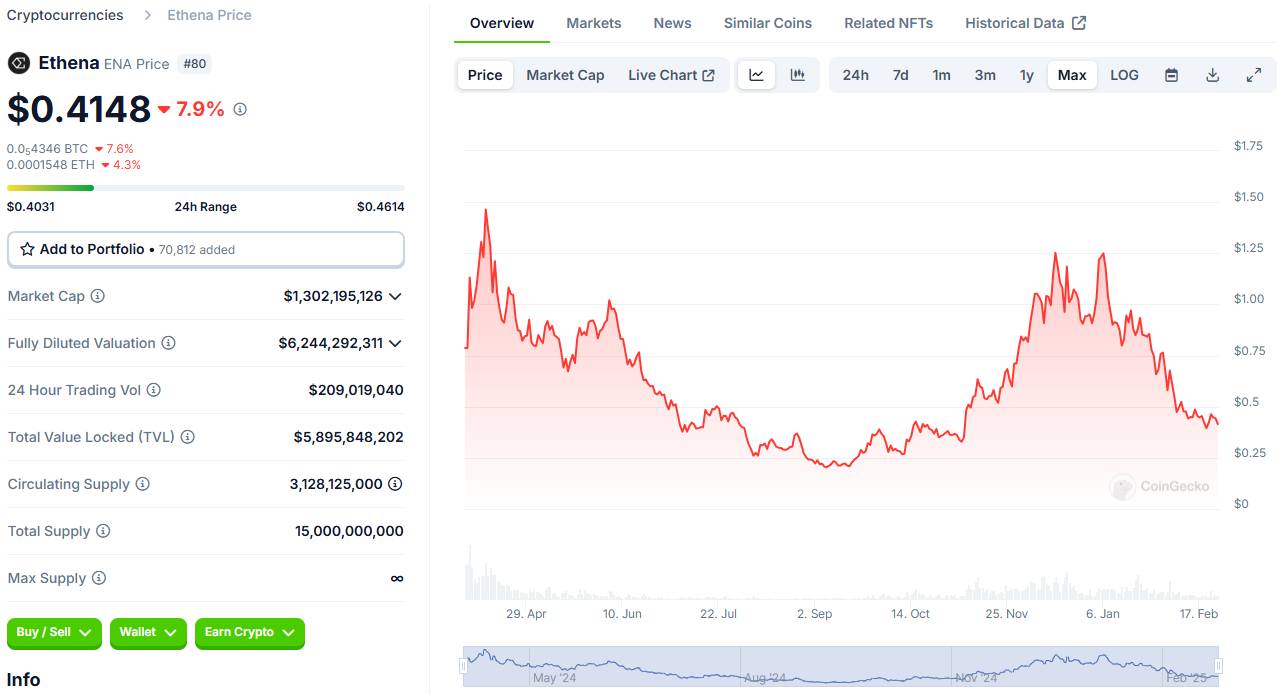Download the chart data

tap(1213, 75)
